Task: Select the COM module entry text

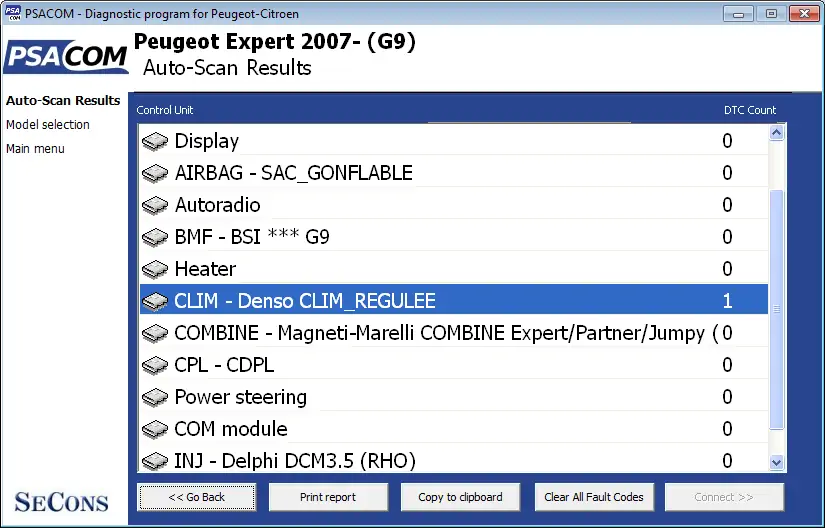Action: pos(231,430)
